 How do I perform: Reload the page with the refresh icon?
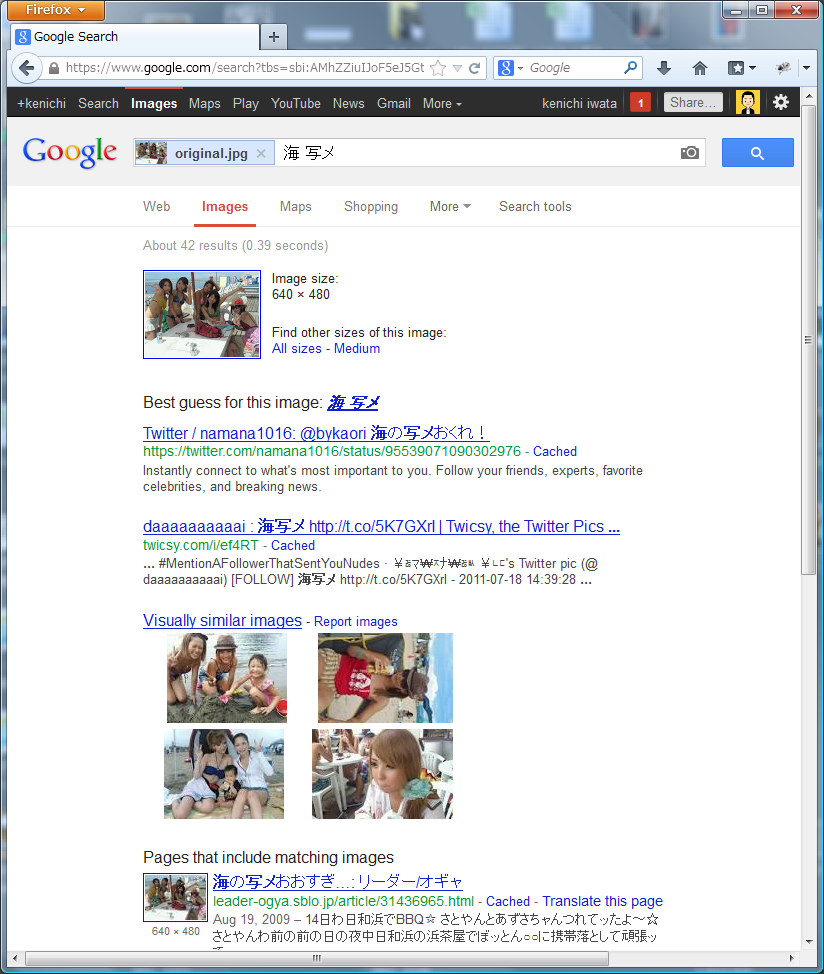pyautogui.click(x=474, y=68)
